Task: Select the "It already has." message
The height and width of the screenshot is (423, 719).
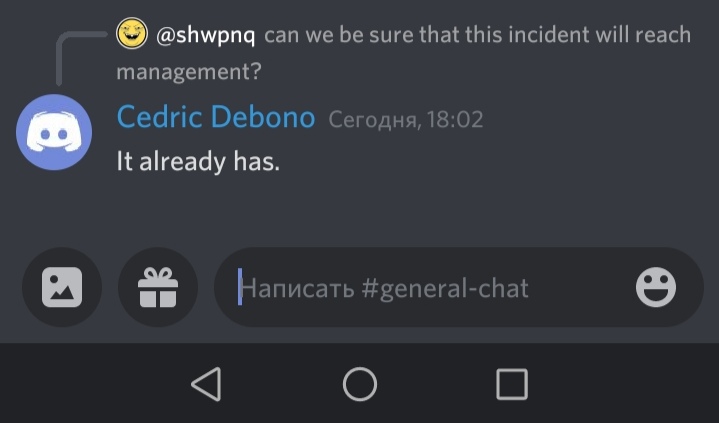Action: [x=198, y=161]
